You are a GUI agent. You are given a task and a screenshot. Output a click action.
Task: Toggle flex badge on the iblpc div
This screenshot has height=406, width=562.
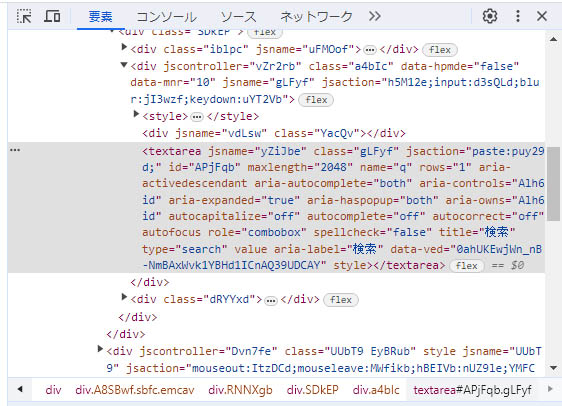click(x=440, y=50)
